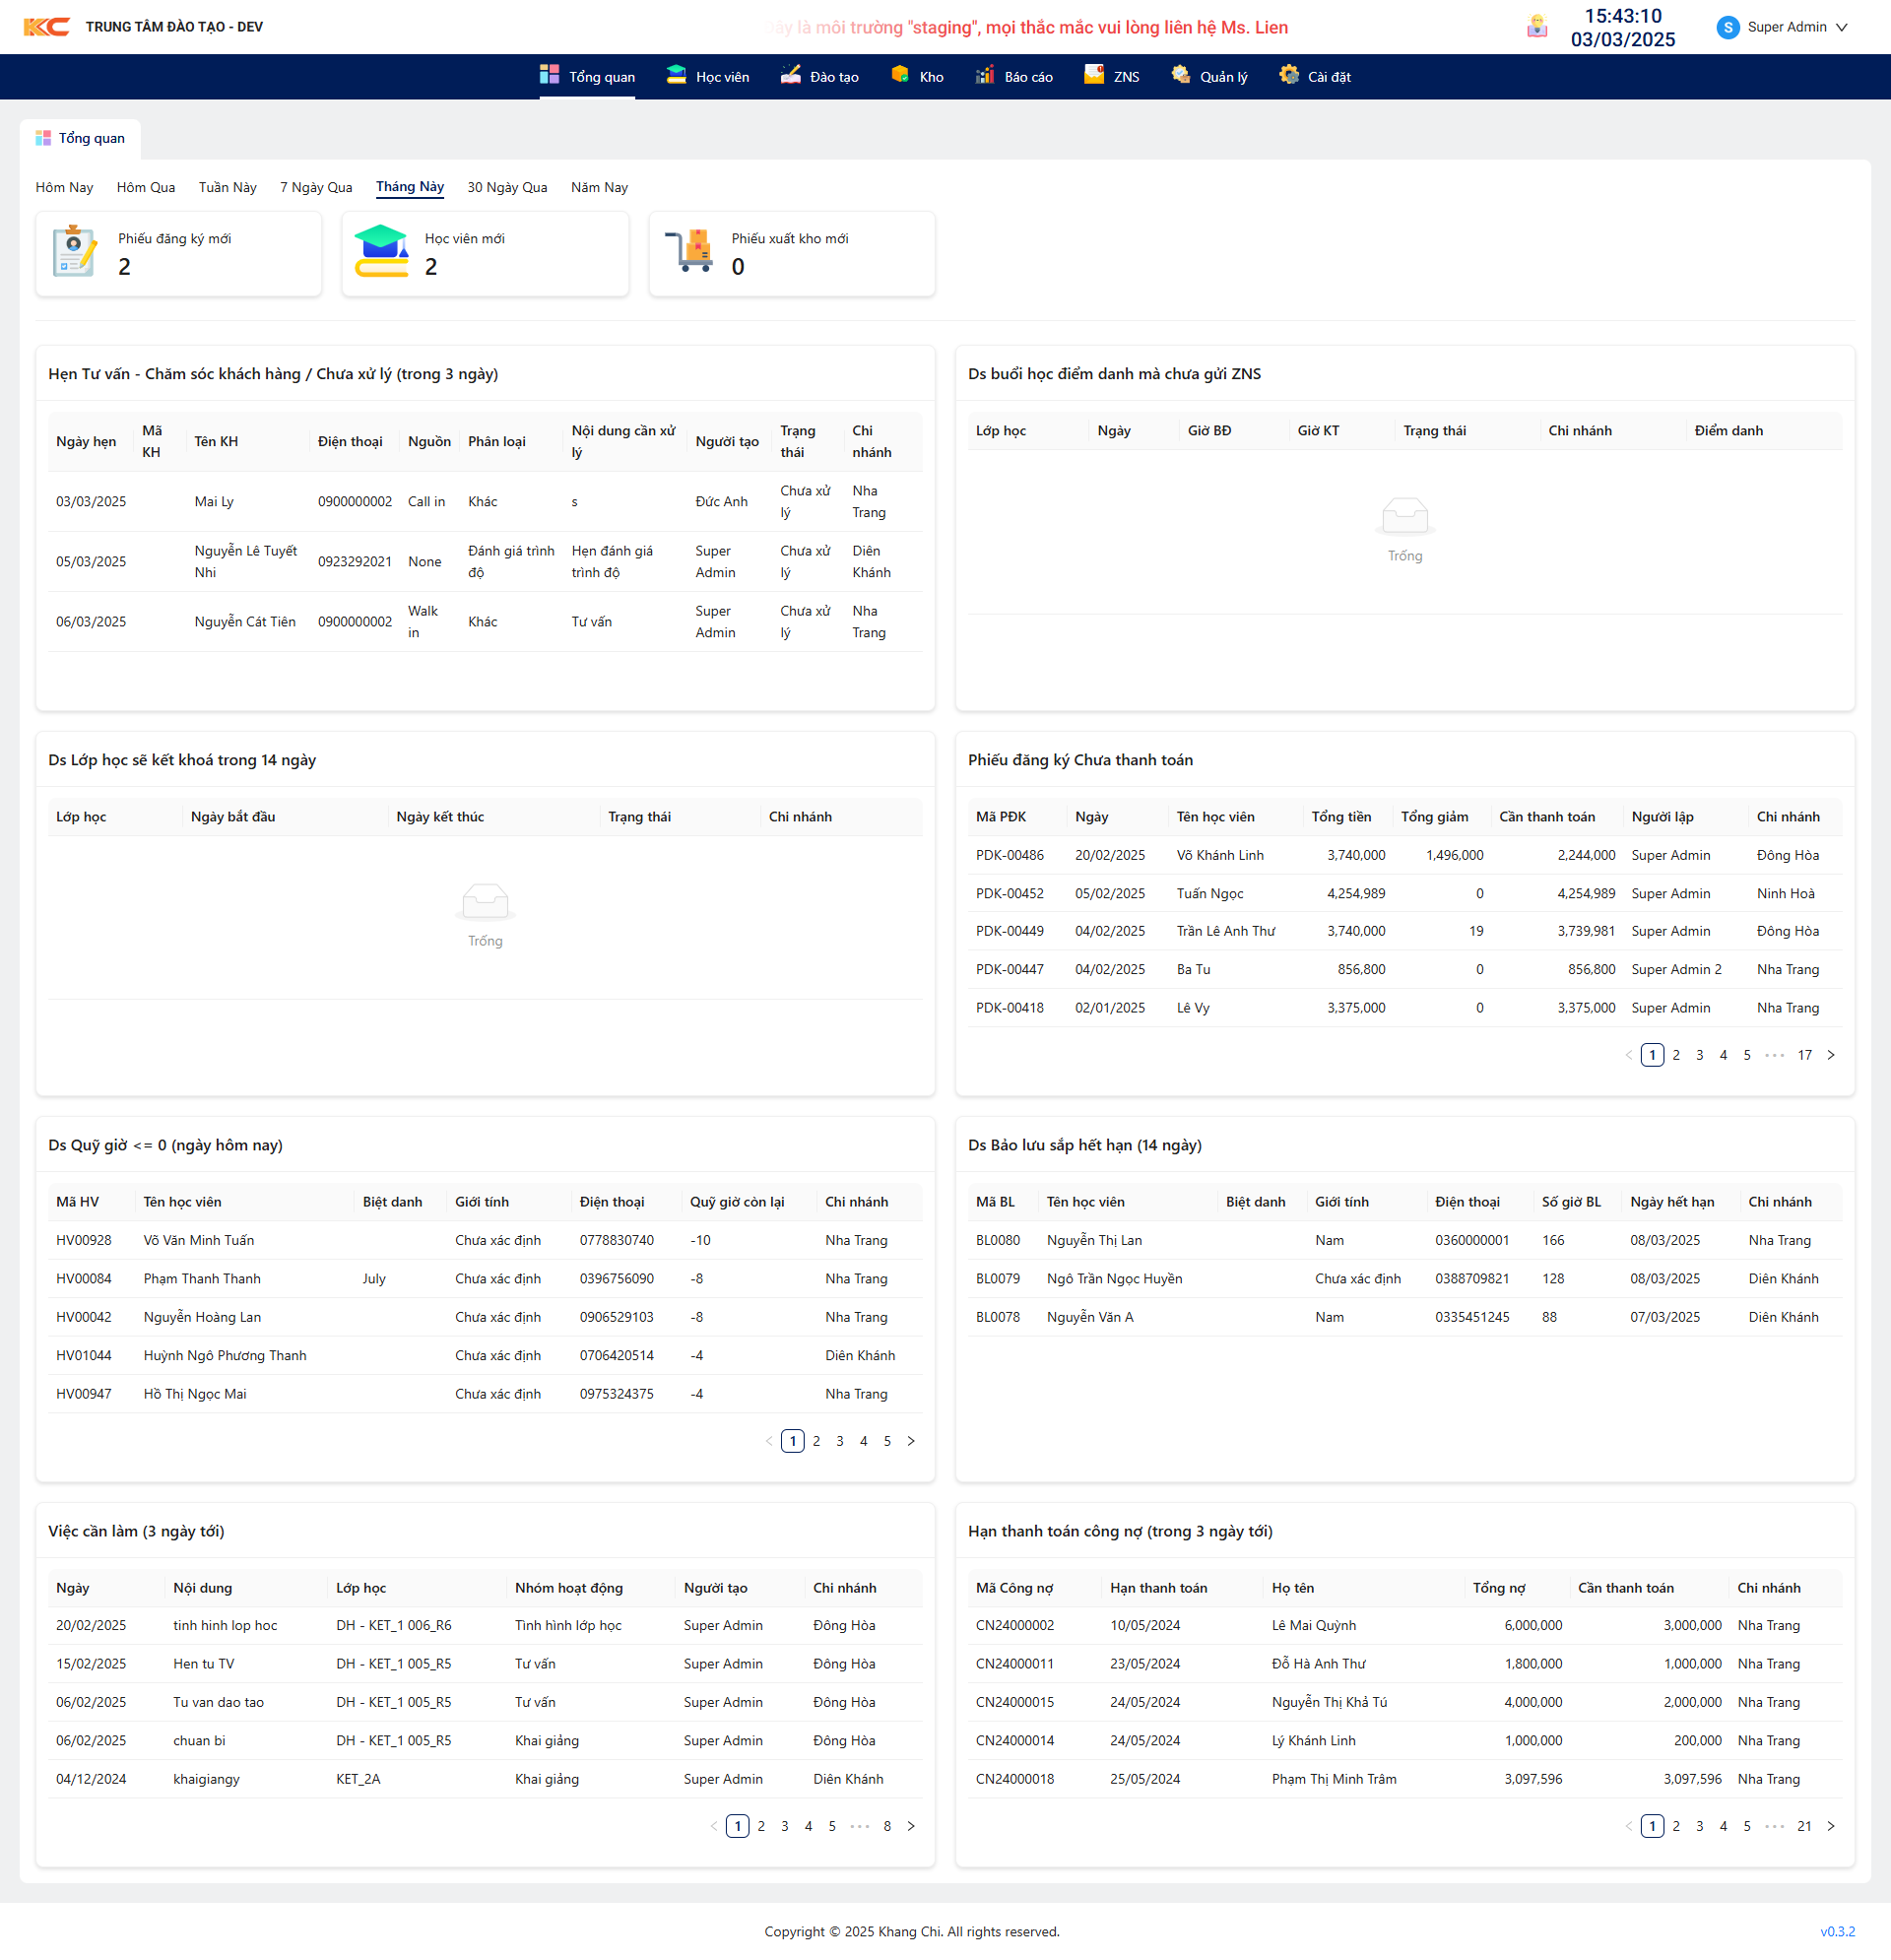Click the Phiếu xuất kho mới card
Image resolution: width=1891 pixels, height=1960 pixels.
pos(792,253)
